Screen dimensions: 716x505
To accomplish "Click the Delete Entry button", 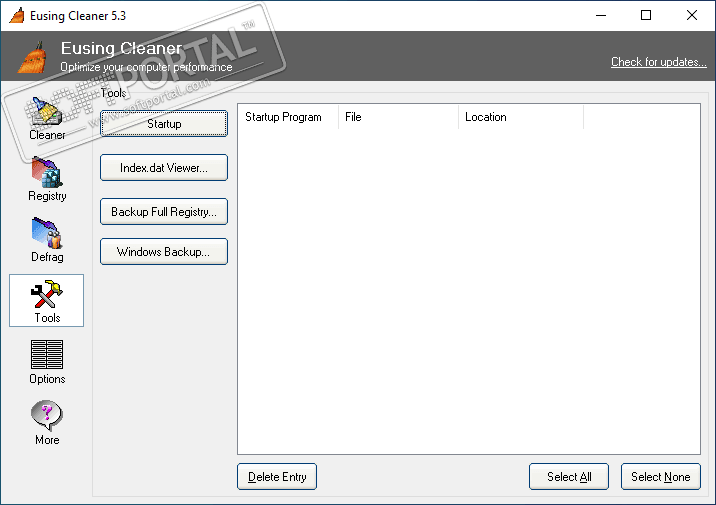I will click(277, 477).
